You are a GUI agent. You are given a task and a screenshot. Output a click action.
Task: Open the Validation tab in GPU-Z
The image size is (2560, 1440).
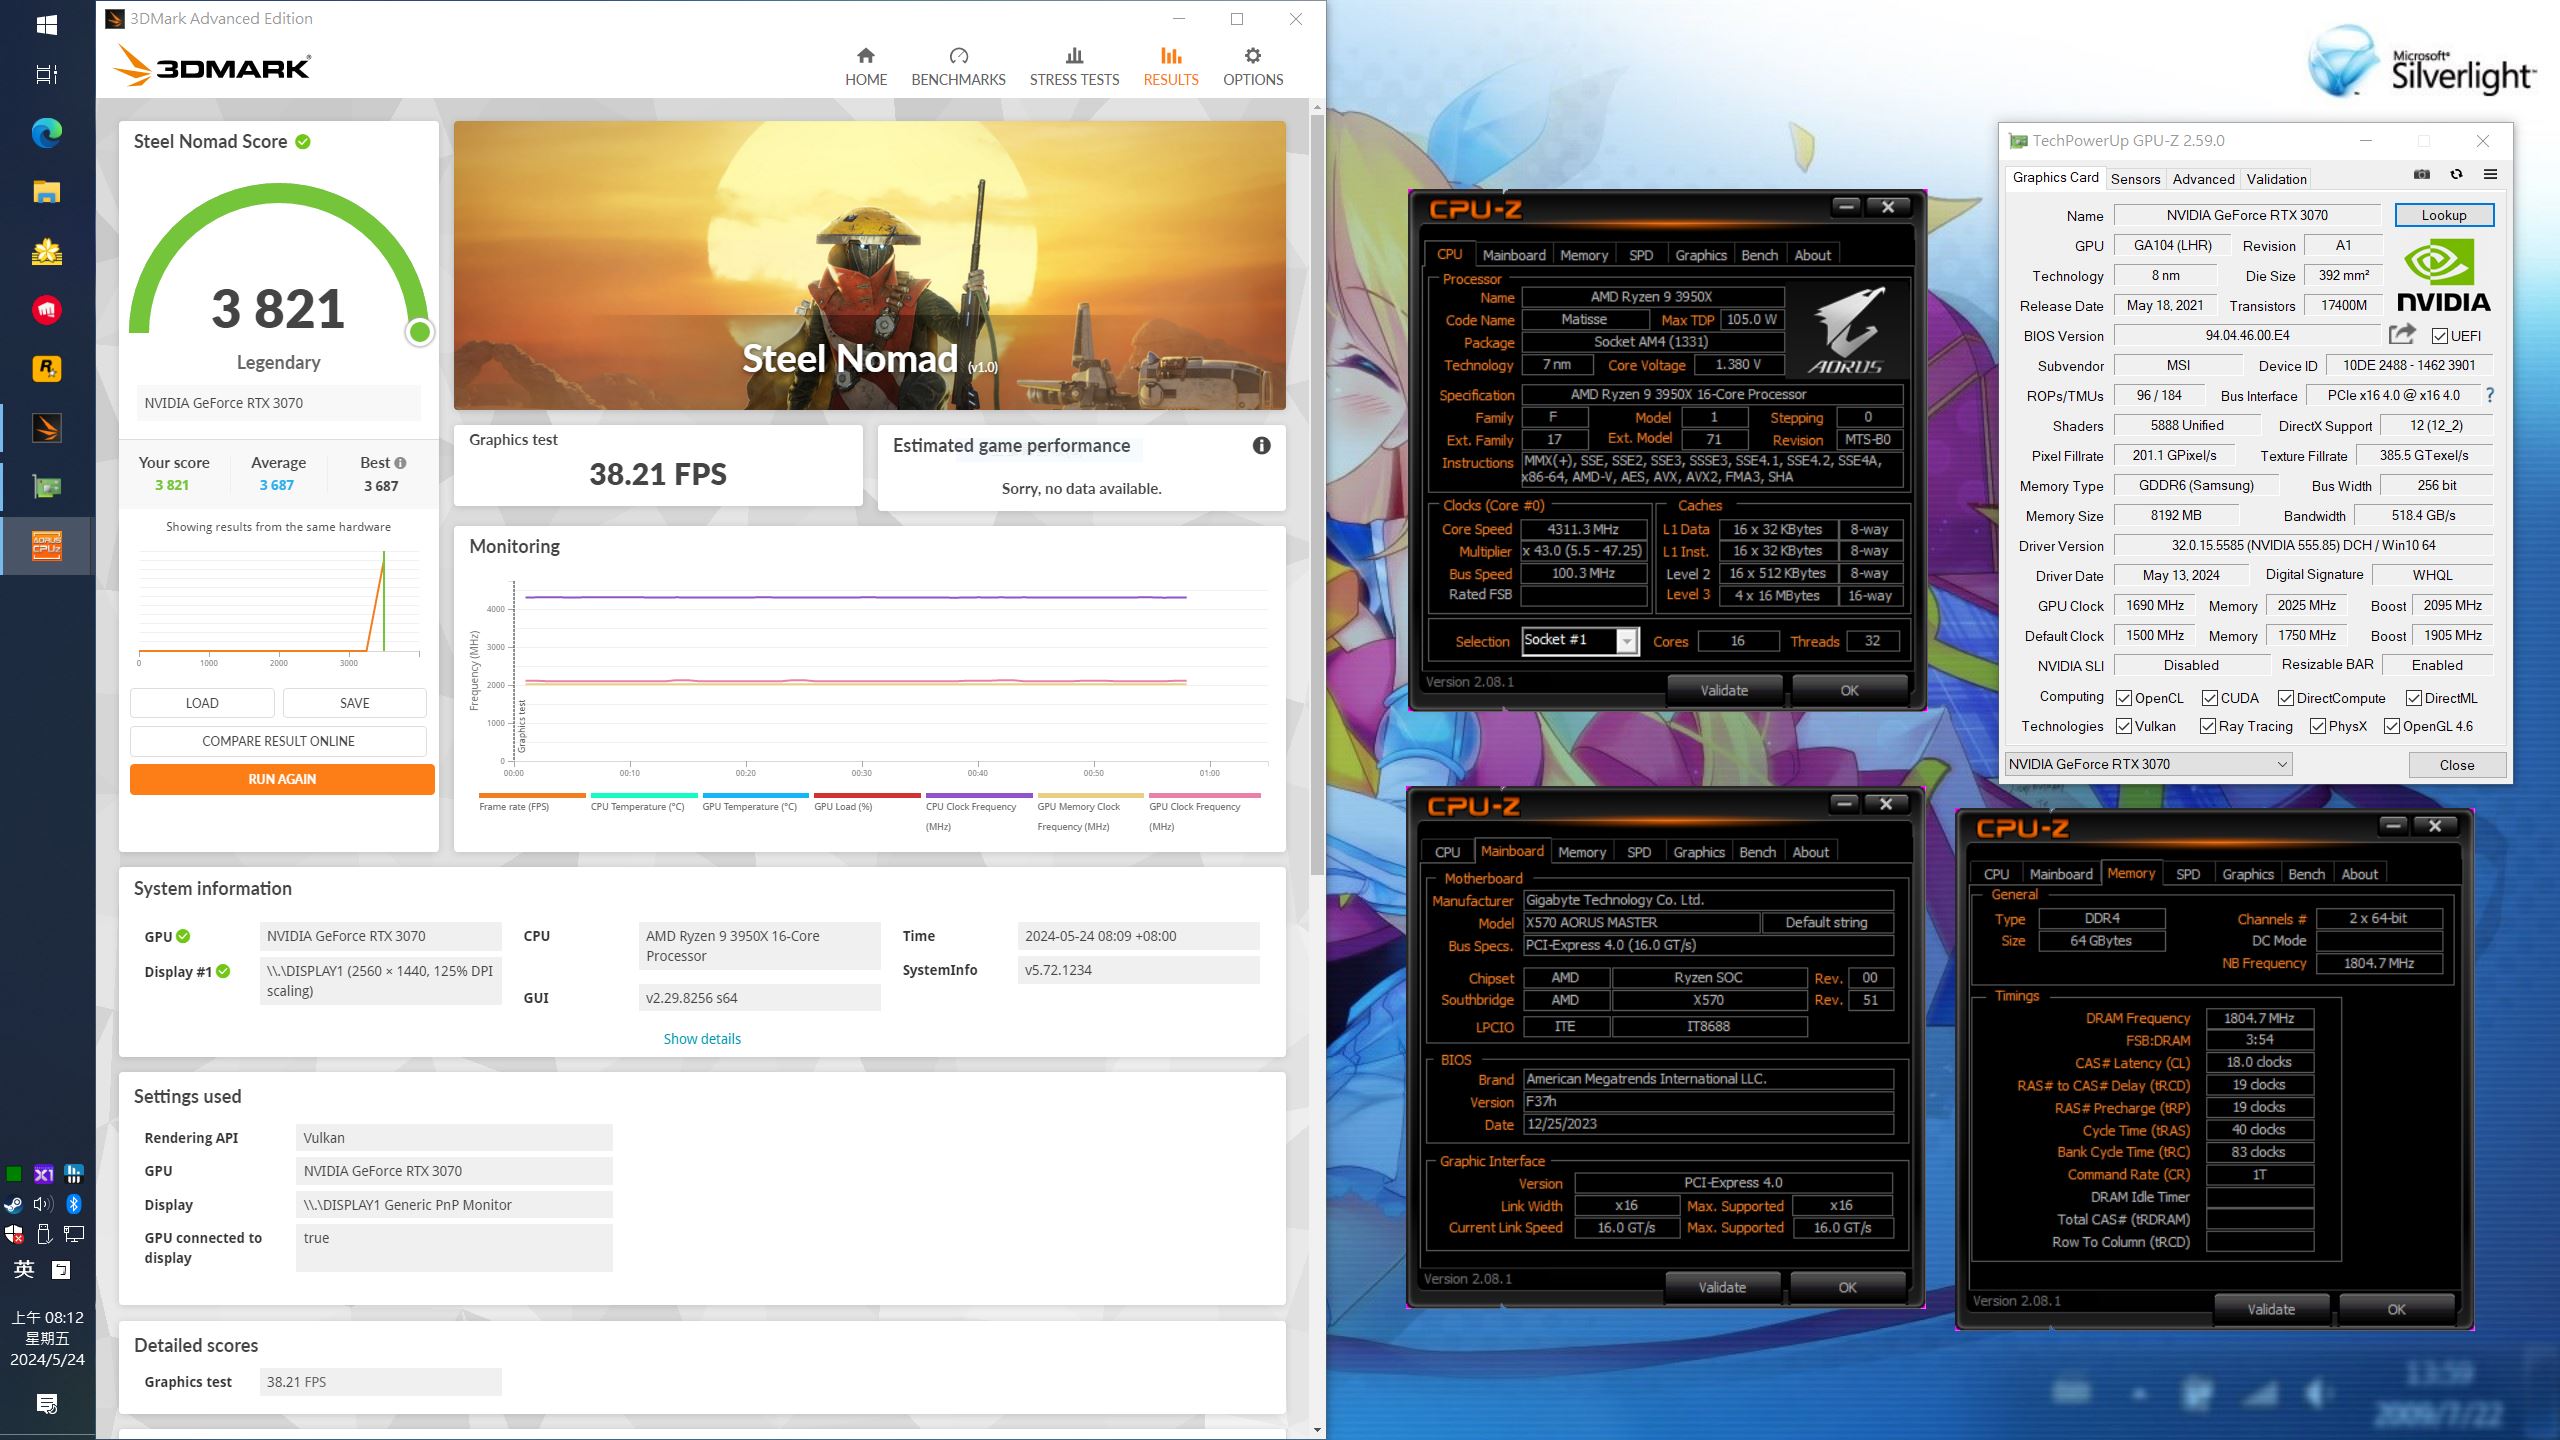pyautogui.click(x=2276, y=179)
